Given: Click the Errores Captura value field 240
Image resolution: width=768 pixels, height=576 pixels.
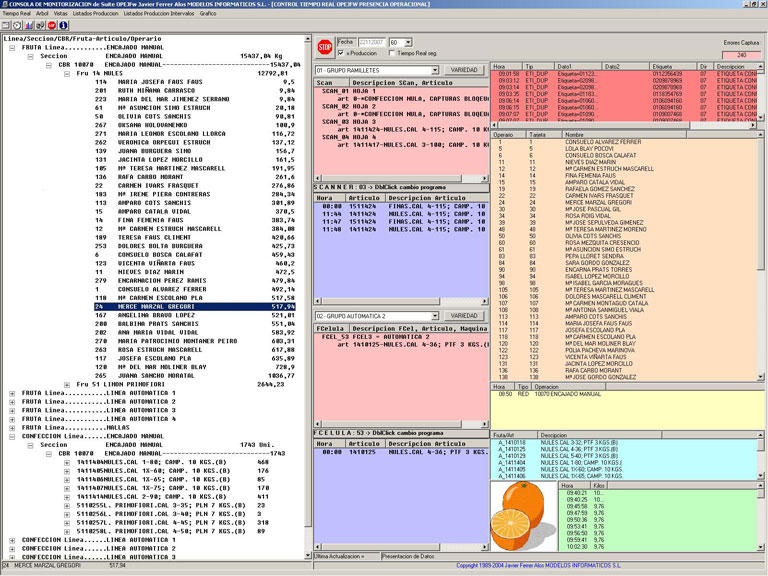Looking at the screenshot, I should [x=742, y=55].
